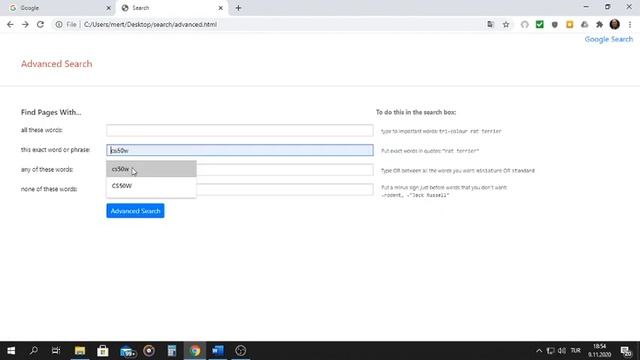This screenshot has height=360, width=640.
Task: Open the Chrome three-dot menu
Action: (x=630, y=24)
